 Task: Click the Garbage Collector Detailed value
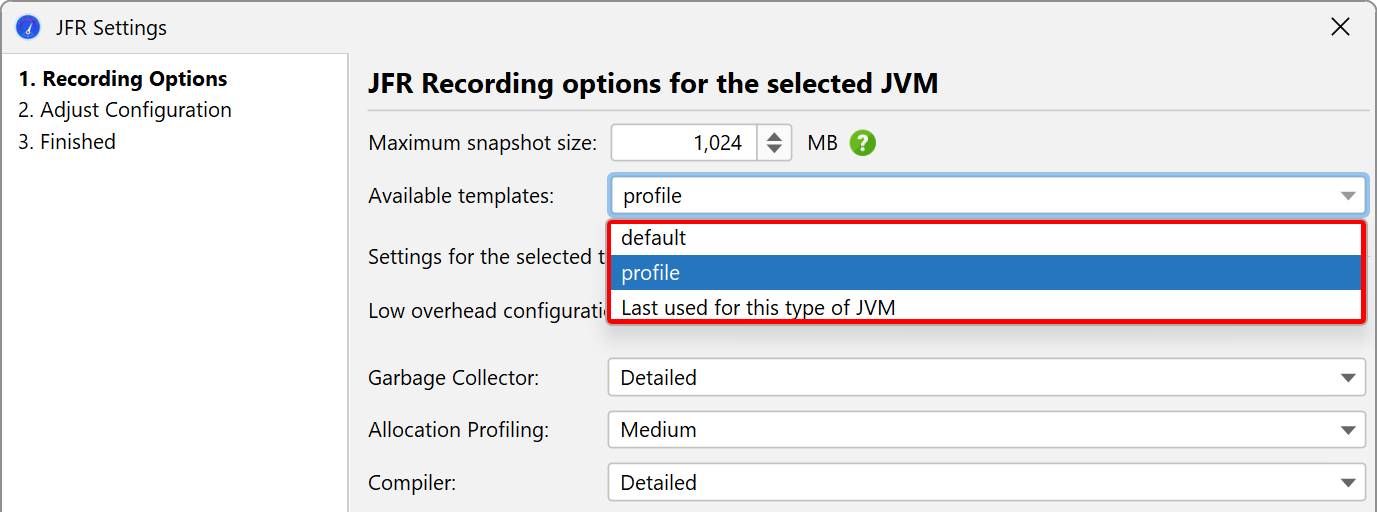[x=659, y=378]
